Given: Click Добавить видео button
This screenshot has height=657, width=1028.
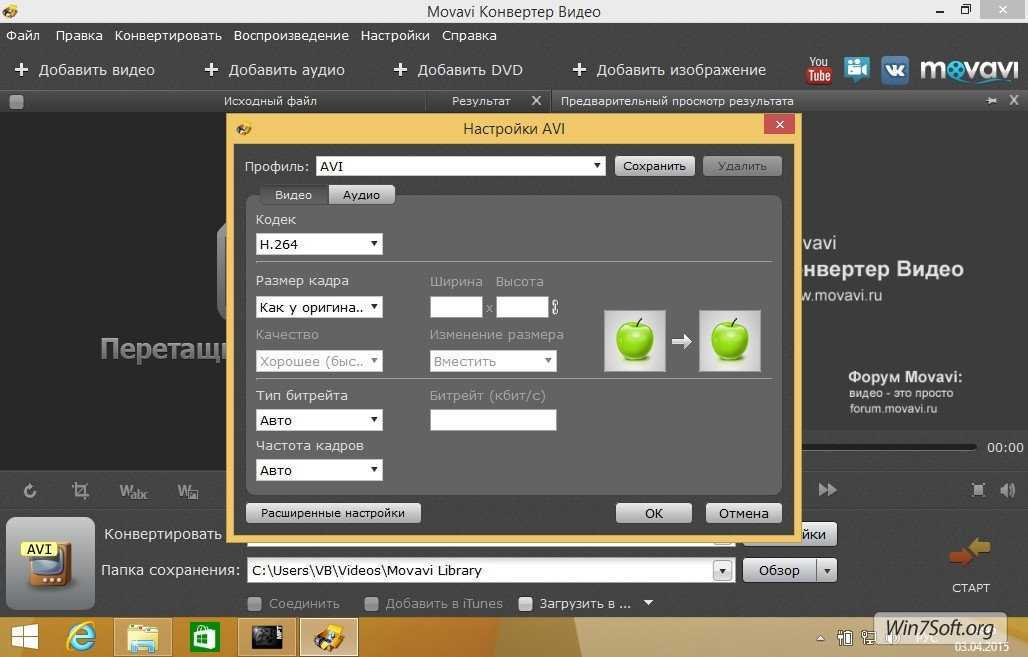Looking at the screenshot, I should point(85,70).
